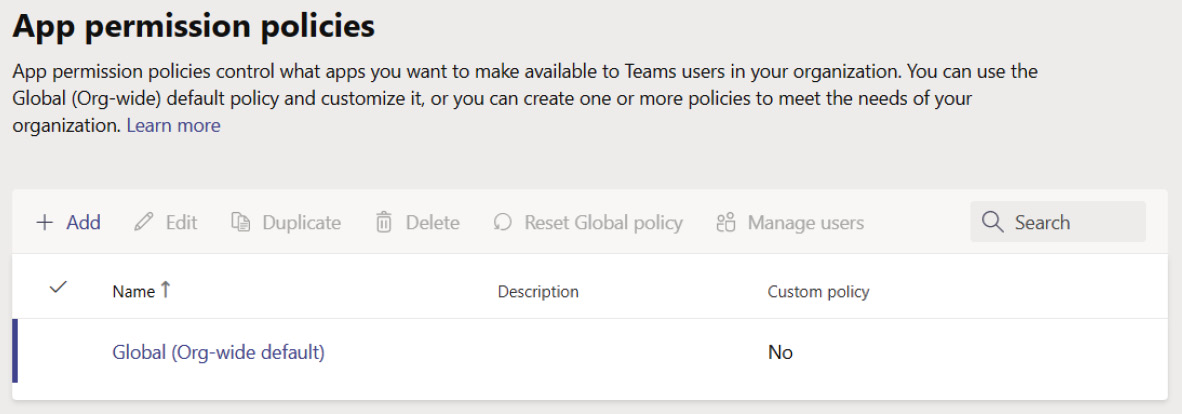Toggle the select-all checkmark in table header
The width and height of the screenshot is (1182, 414).
tap(58, 288)
